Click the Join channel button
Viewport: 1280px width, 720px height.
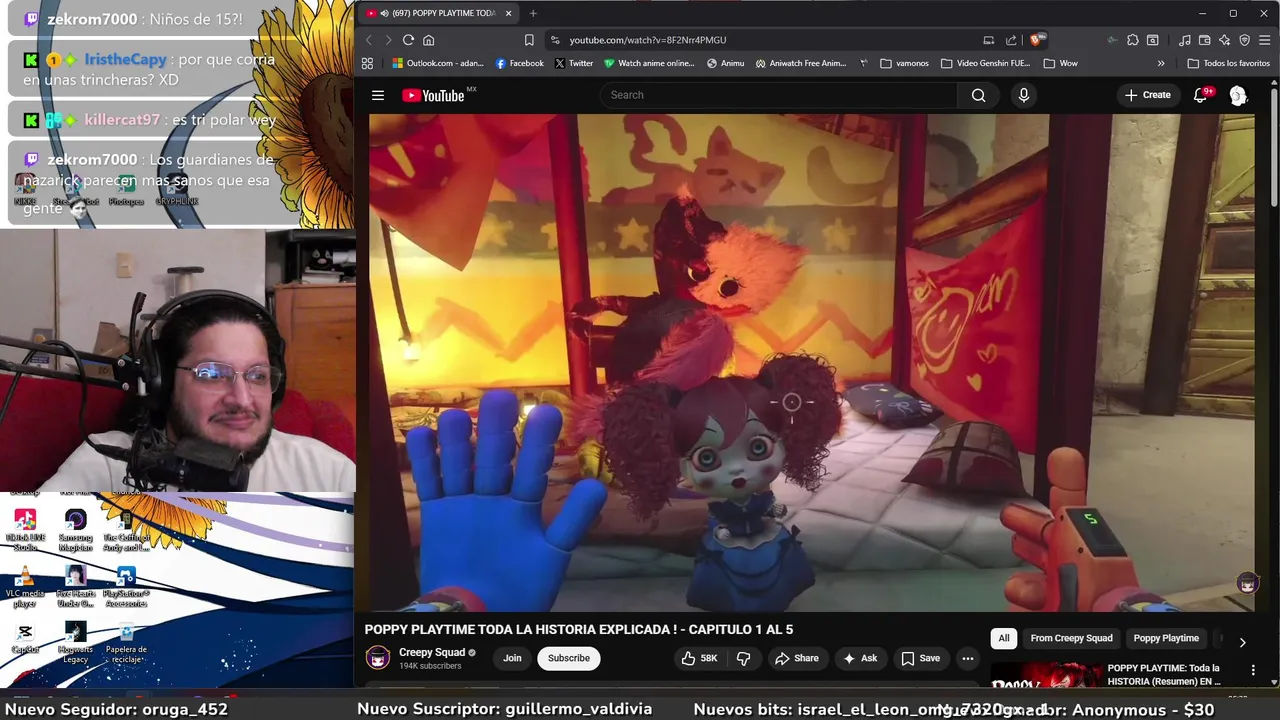click(512, 658)
